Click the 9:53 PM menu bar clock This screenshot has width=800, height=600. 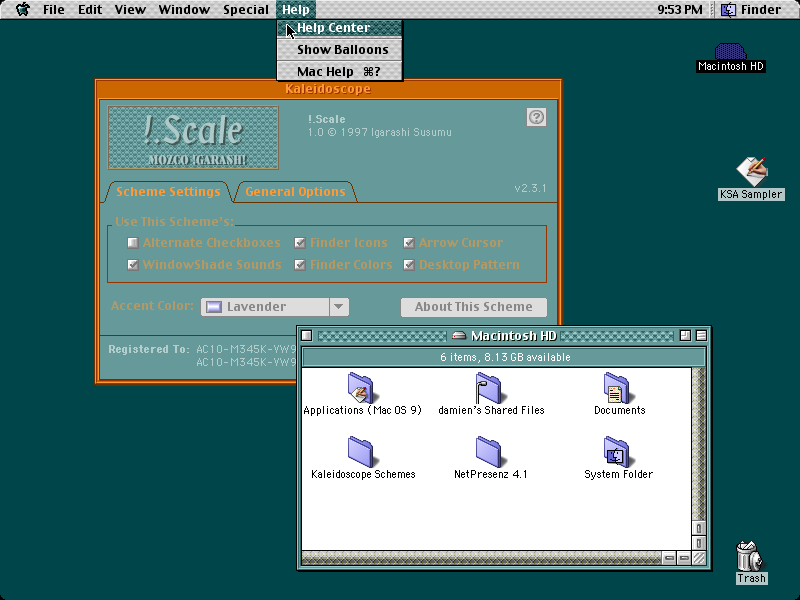[680, 10]
